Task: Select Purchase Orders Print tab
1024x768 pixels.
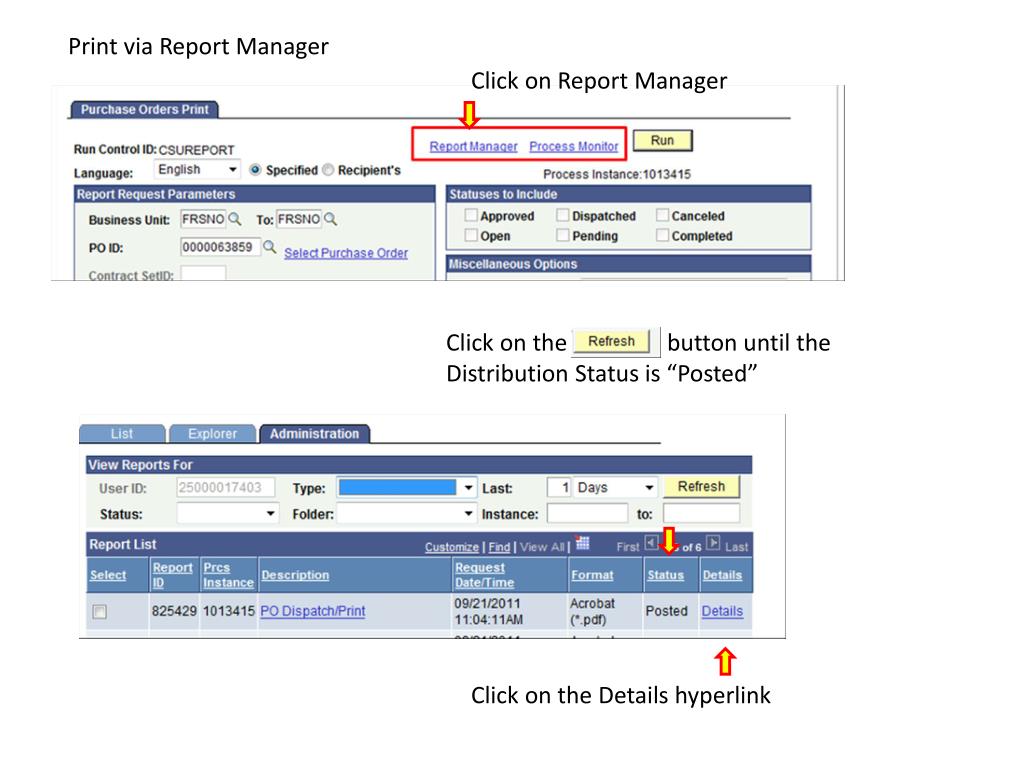Action: point(144,110)
